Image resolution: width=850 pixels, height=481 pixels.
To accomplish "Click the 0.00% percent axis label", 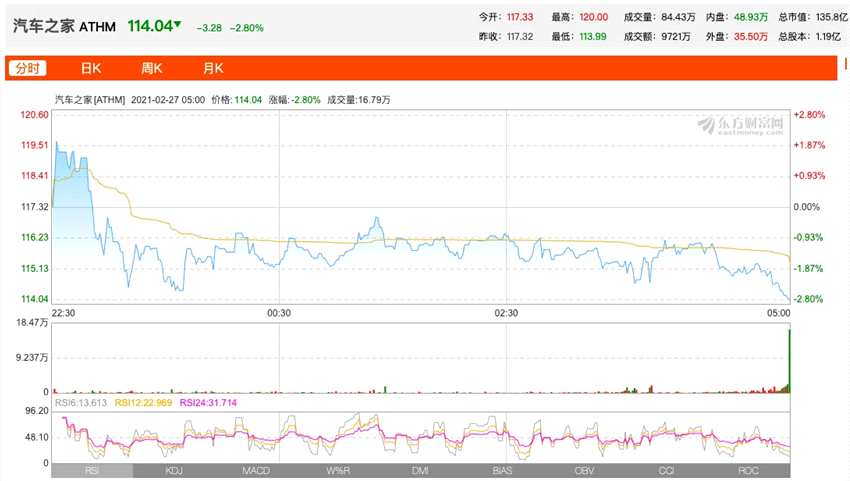I will tap(807, 207).
